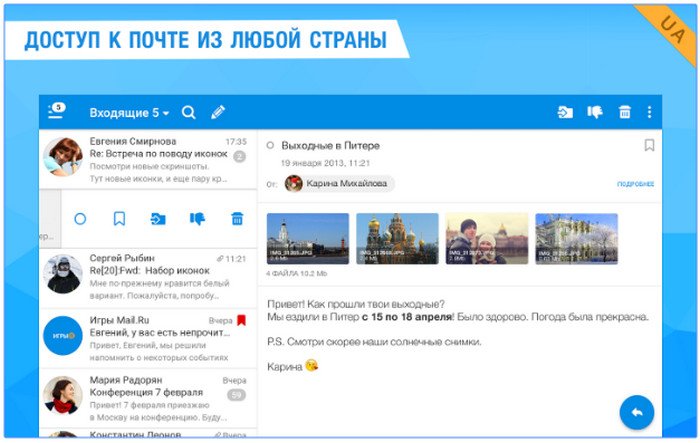The height and width of the screenshot is (443, 700).
Task: Click the date 19 января 2013, 11:21
Action: (325, 163)
